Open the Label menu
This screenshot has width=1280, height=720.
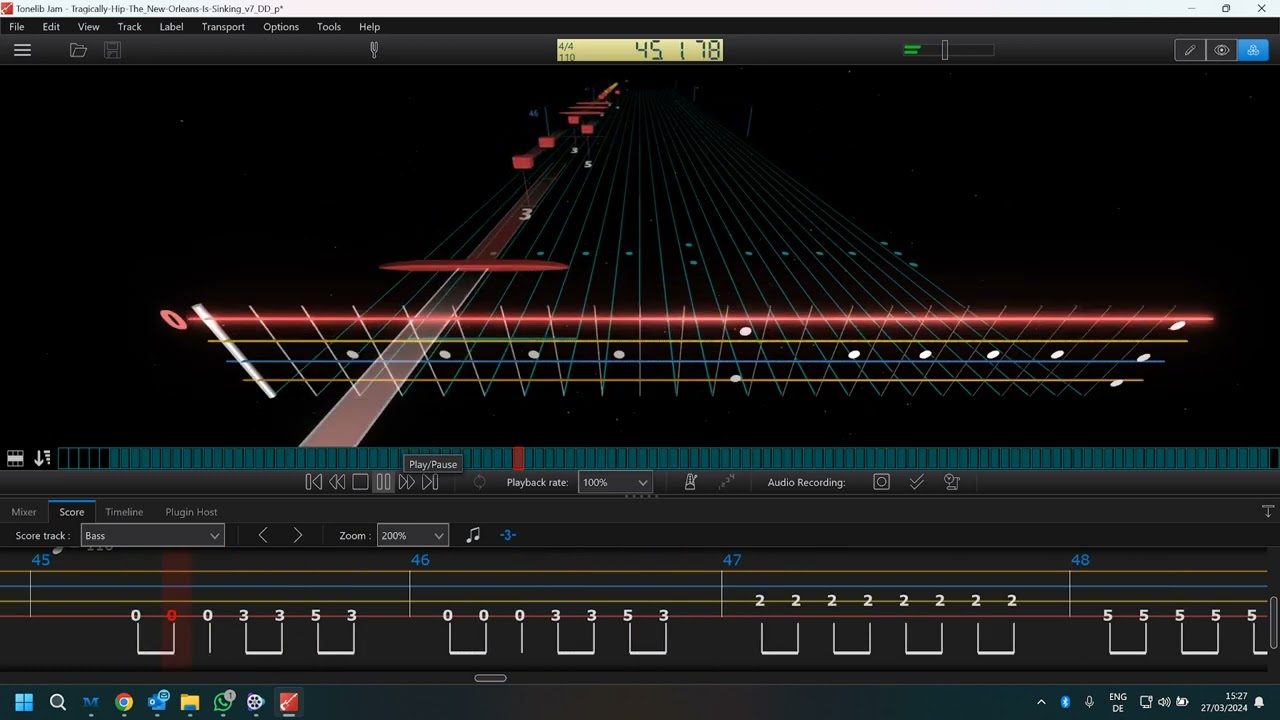pyautogui.click(x=172, y=27)
